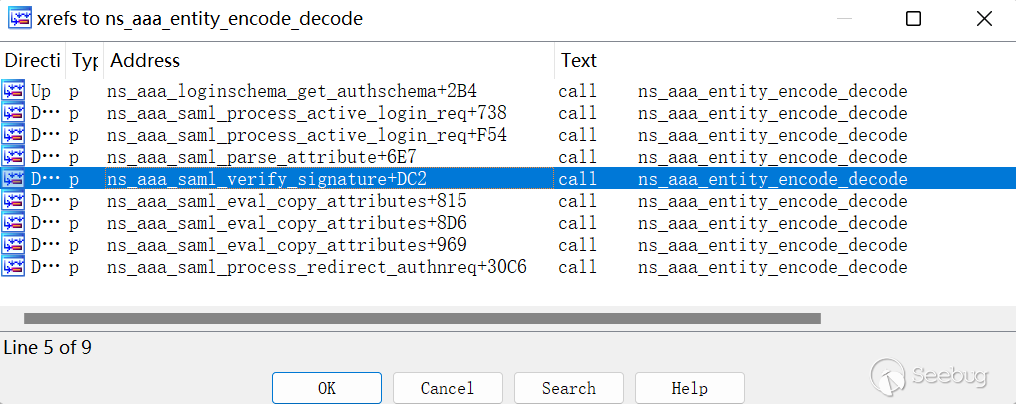Maximize the xrefs dialog window
1016x404 pixels.
tap(913, 19)
